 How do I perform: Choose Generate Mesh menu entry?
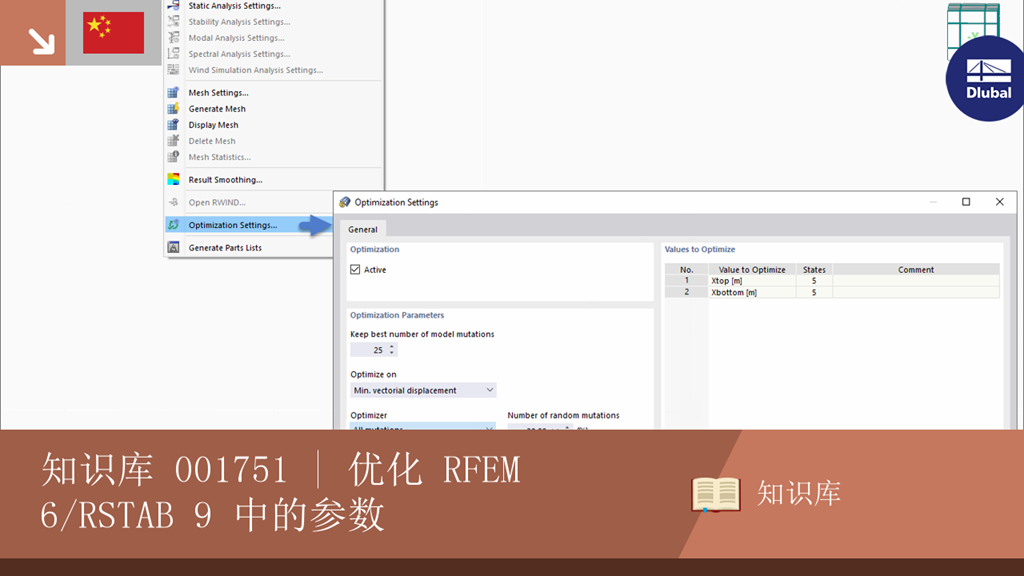[x=217, y=109]
